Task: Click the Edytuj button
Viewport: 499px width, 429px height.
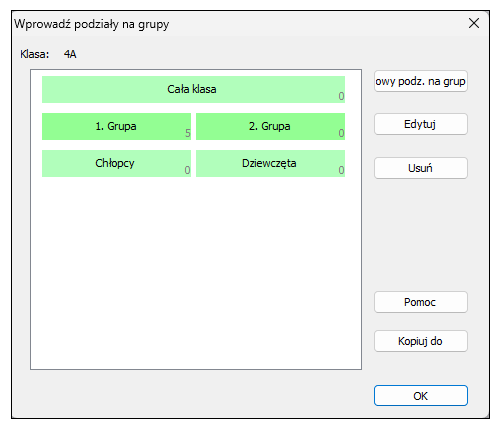Action: click(x=421, y=124)
